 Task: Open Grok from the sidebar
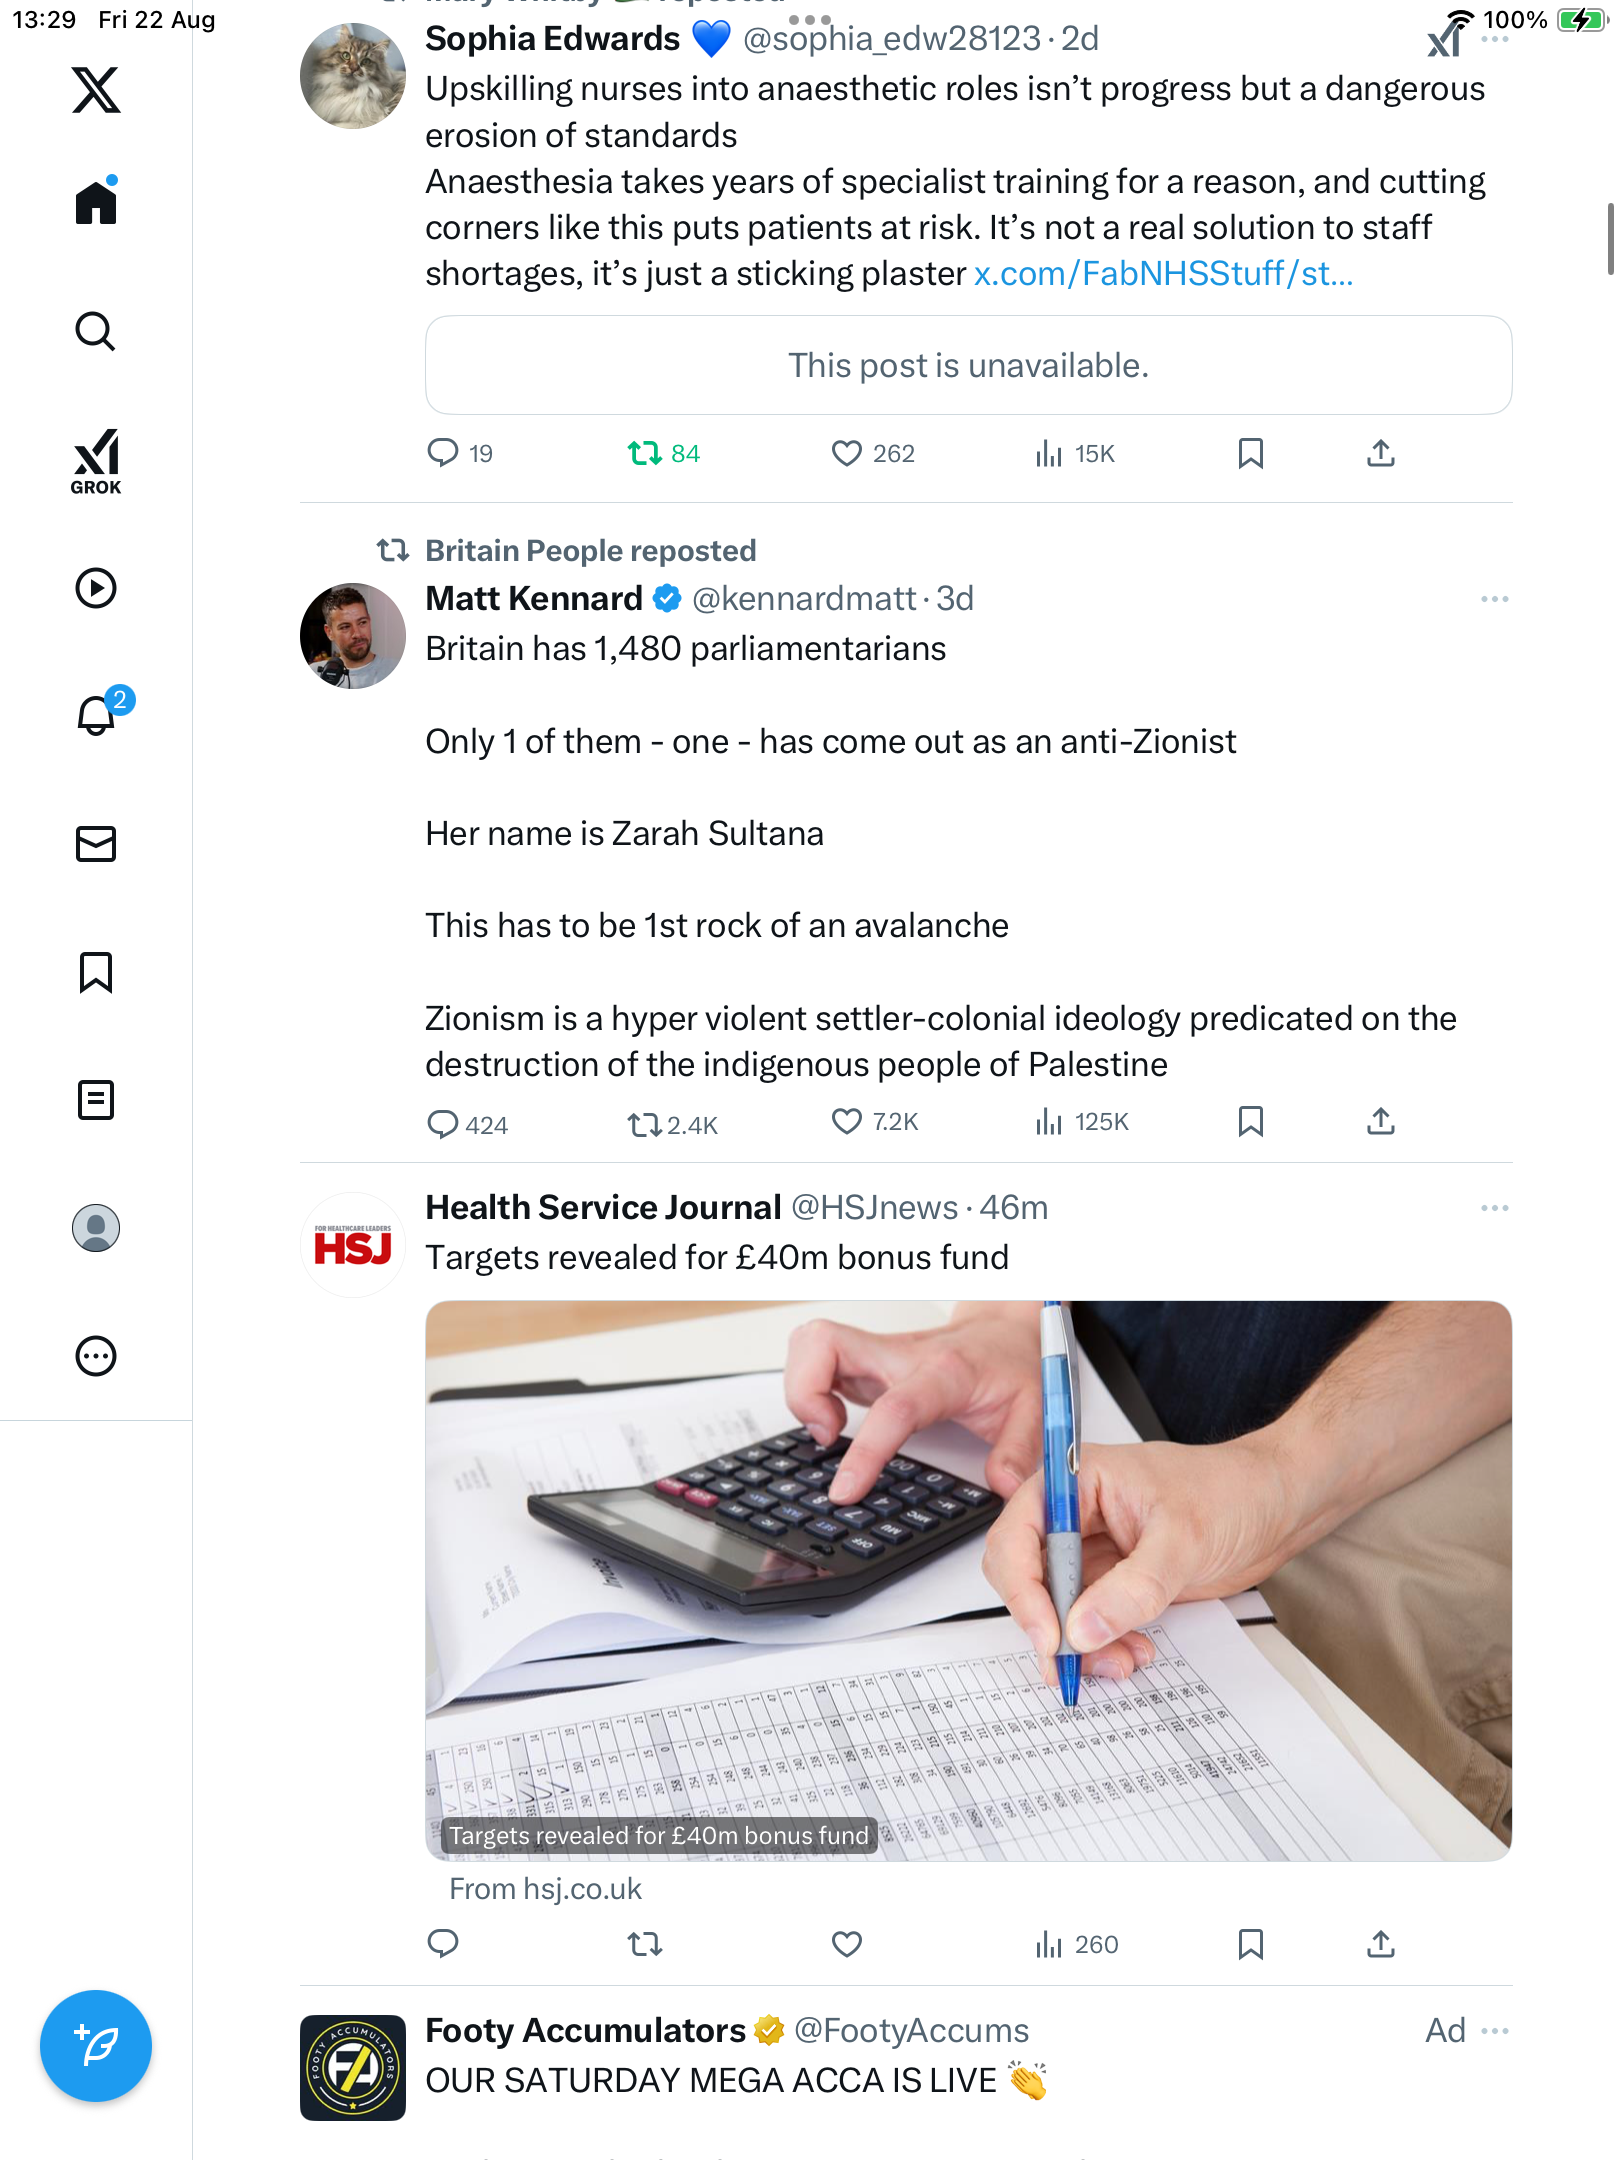coord(96,461)
